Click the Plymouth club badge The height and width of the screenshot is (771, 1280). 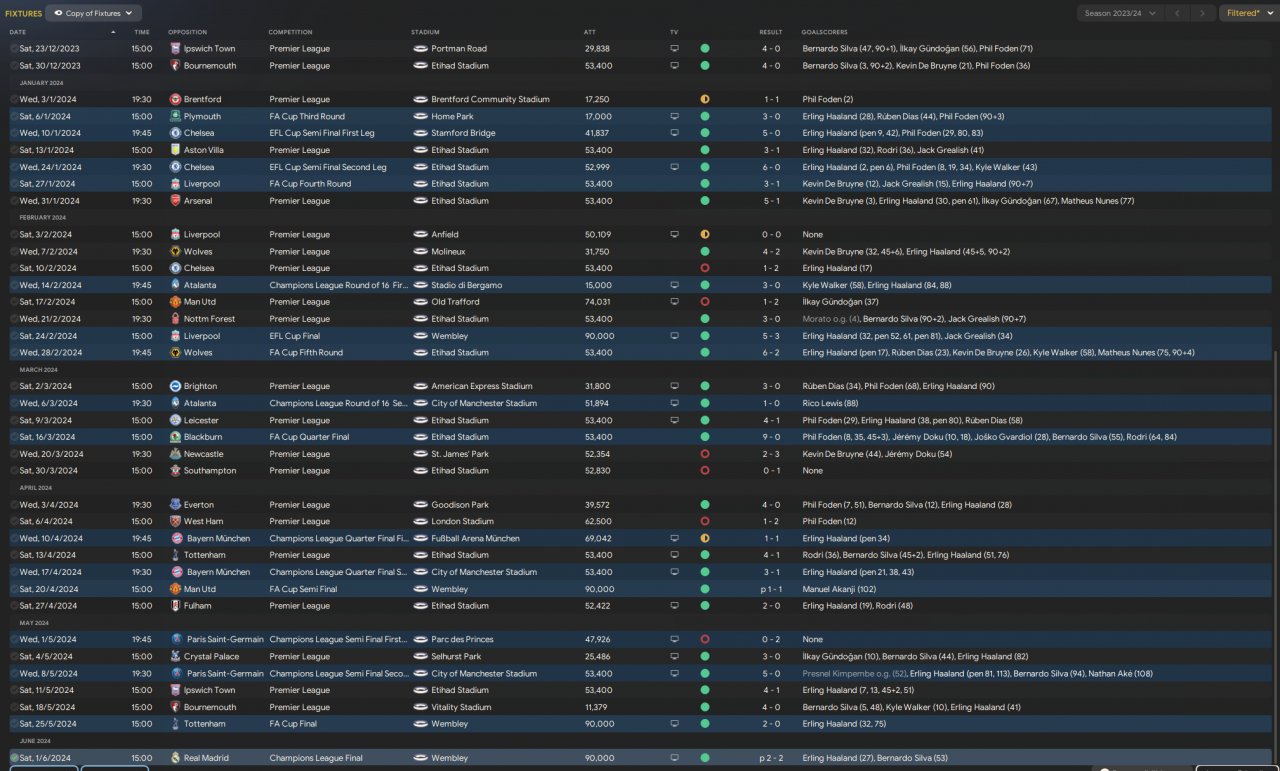point(175,116)
